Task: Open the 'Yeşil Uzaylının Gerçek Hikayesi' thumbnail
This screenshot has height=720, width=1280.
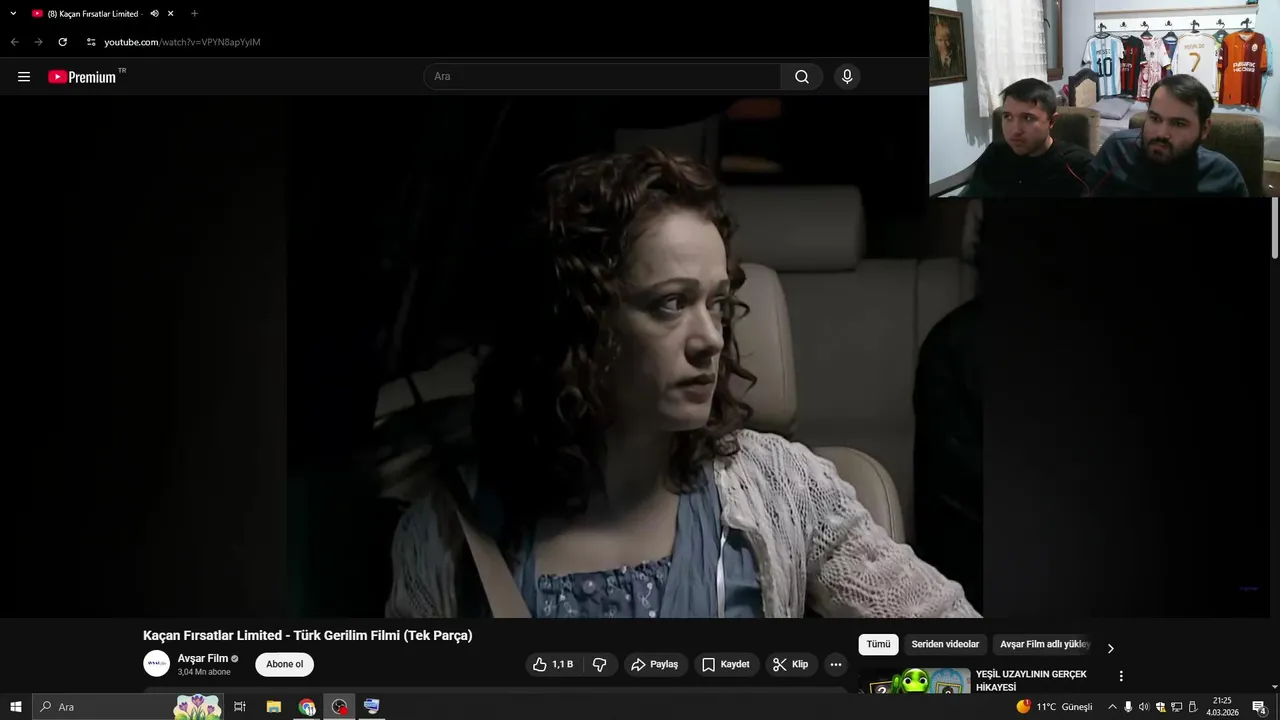Action: [914, 680]
